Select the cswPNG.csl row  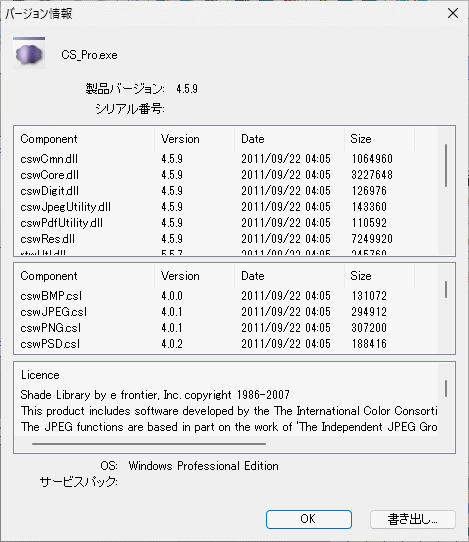[226, 328]
